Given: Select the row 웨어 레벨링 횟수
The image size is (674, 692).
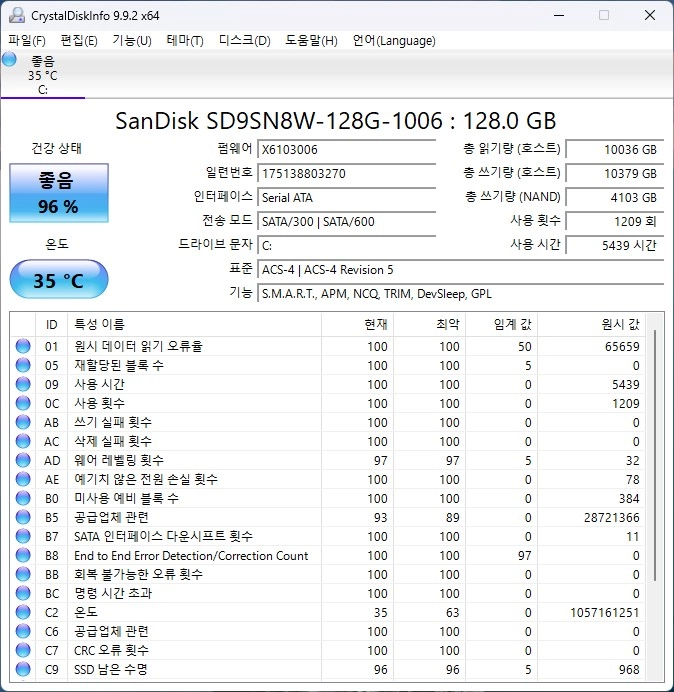Looking at the screenshot, I should tap(328, 460).
